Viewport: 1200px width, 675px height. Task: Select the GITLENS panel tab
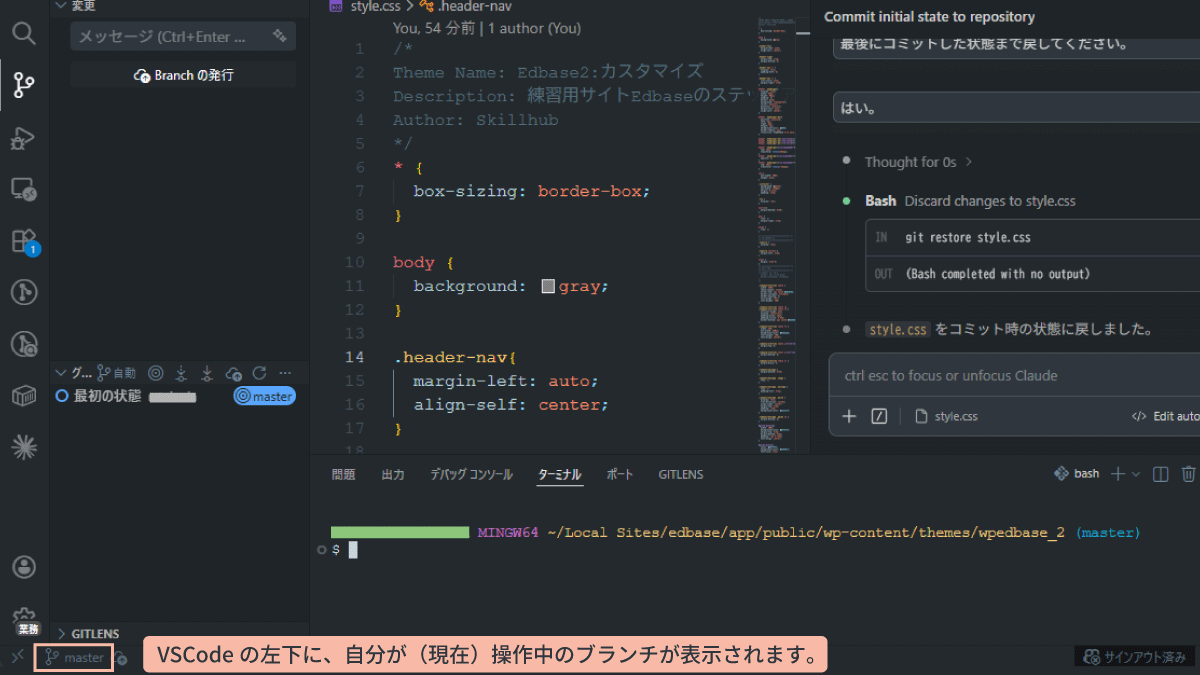coord(681,474)
